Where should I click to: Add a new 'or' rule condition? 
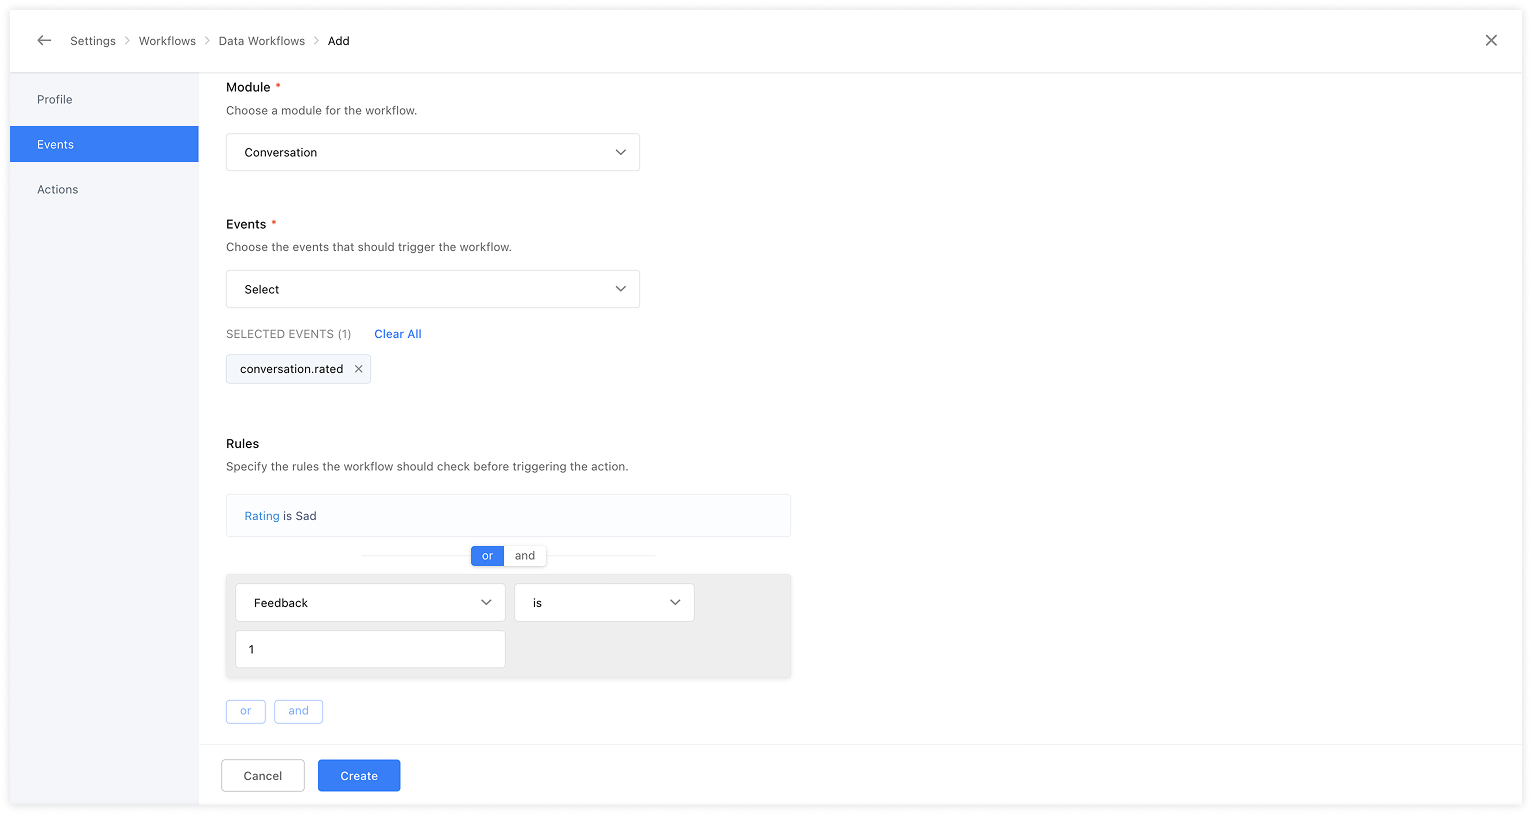pyautogui.click(x=246, y=711)
